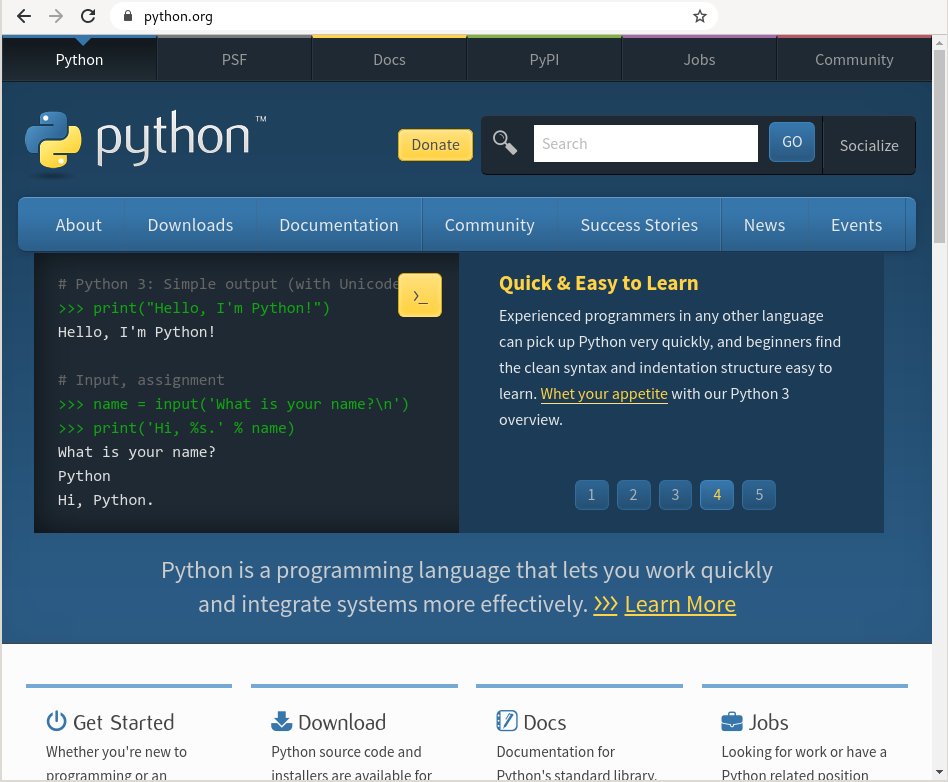This screenshot has width=948, height=782.
Task: Show slide 5 of the carousel
Action: coord(759,495)
